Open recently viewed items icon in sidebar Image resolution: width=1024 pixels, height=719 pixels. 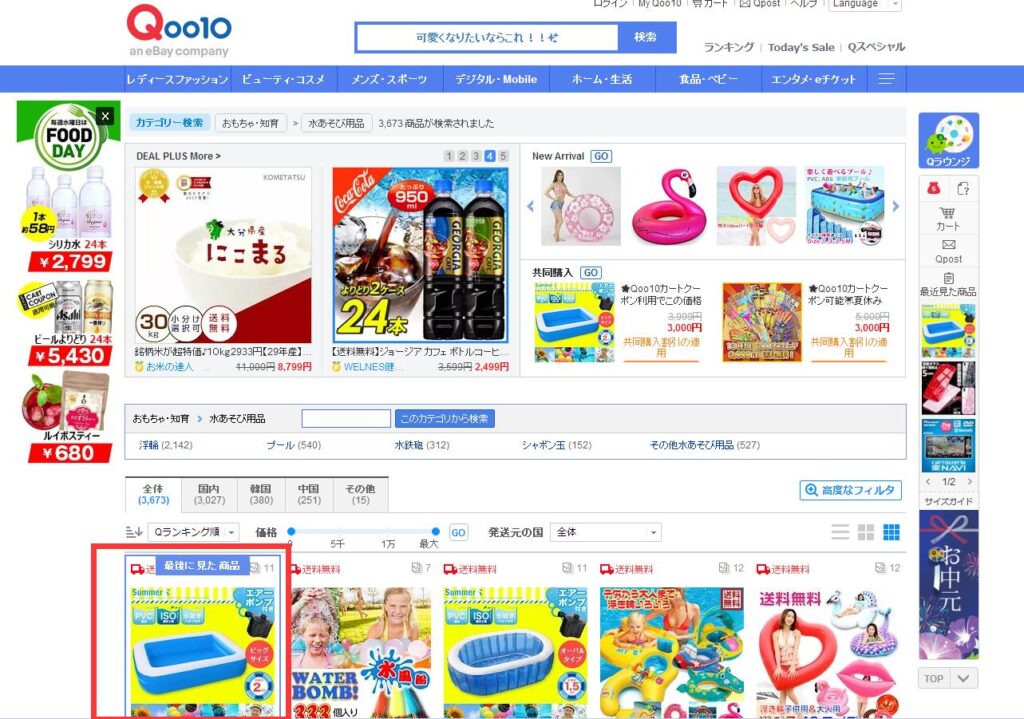(948, 285)
